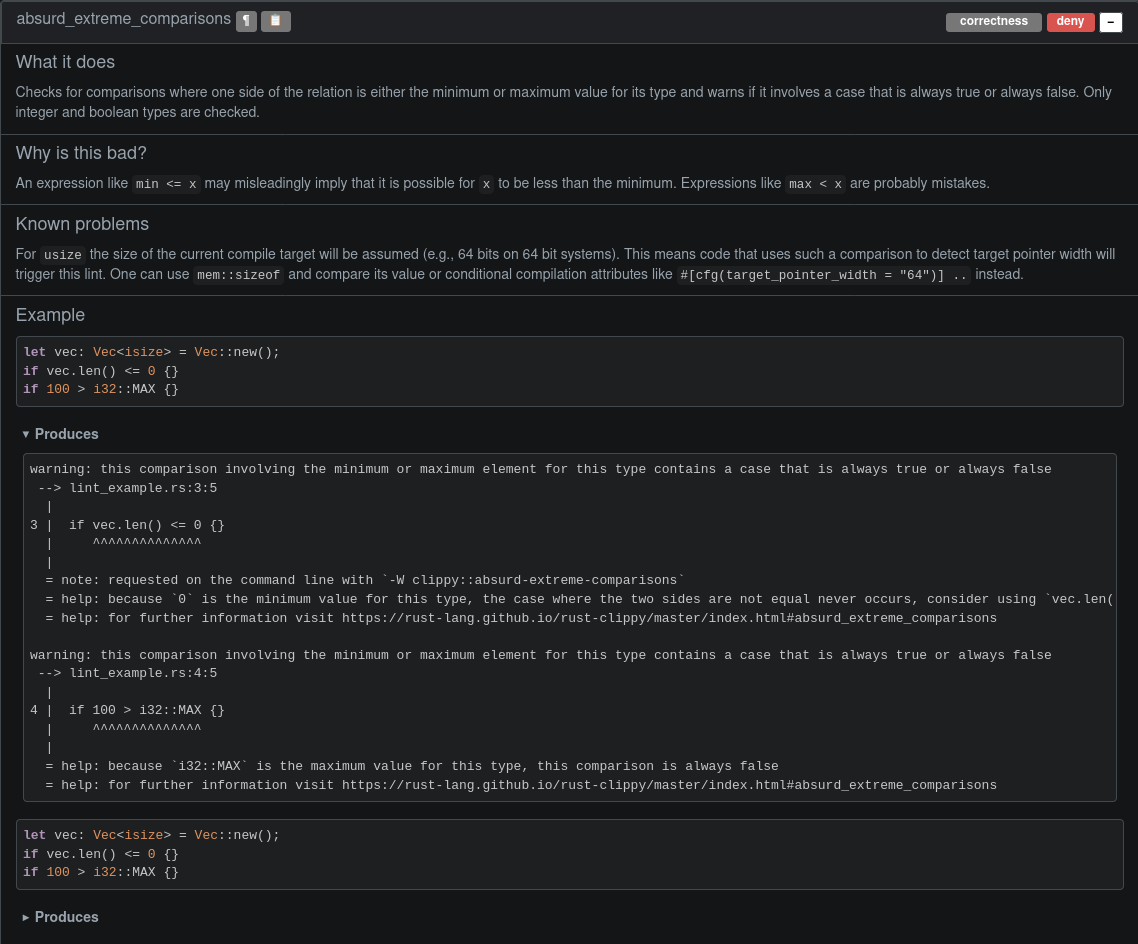Click the 'Known problems' heading
This screenshot has height=944, width=1138.
[82, 224]
